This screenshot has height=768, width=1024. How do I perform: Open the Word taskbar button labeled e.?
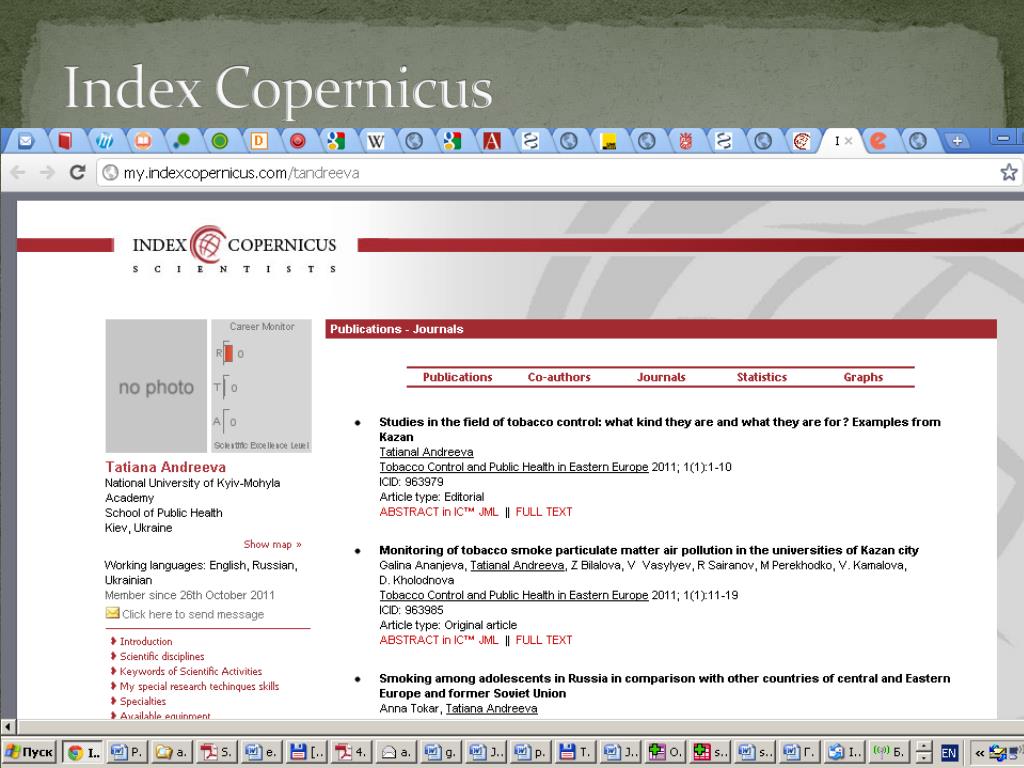pos(261,752)
